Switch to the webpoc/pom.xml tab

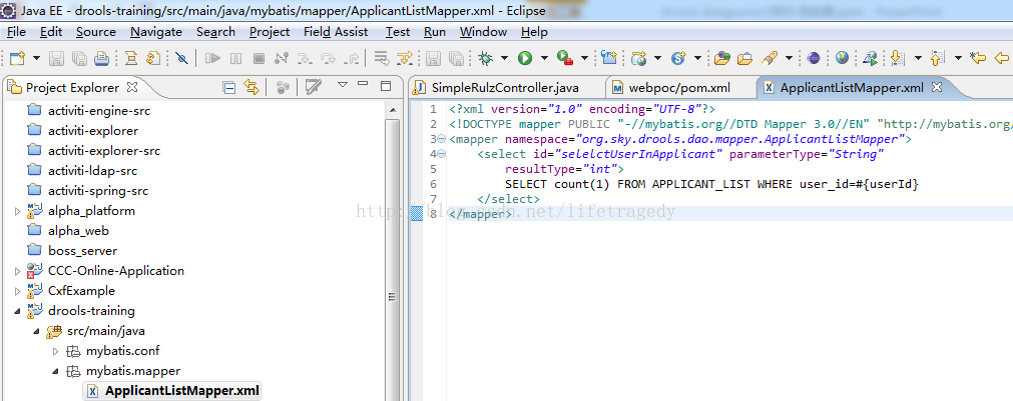(680, 87)
